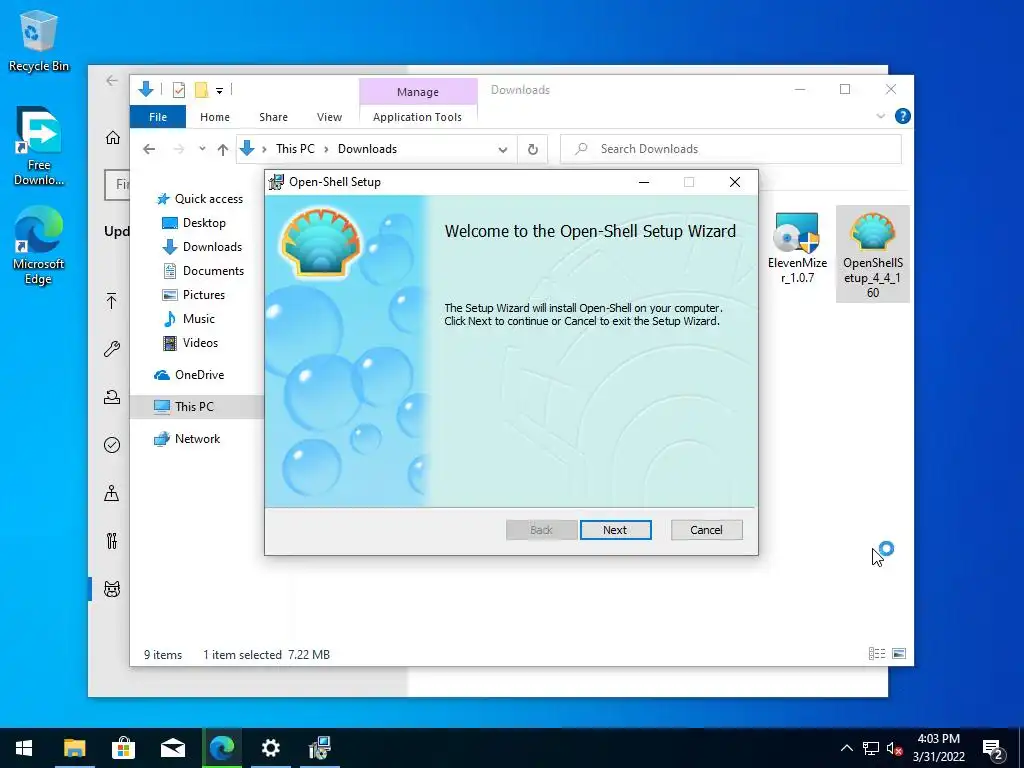Click Properties icon in quick access toolbar
This screenshot has height=768, width=1024.
(x=178, y=90)
